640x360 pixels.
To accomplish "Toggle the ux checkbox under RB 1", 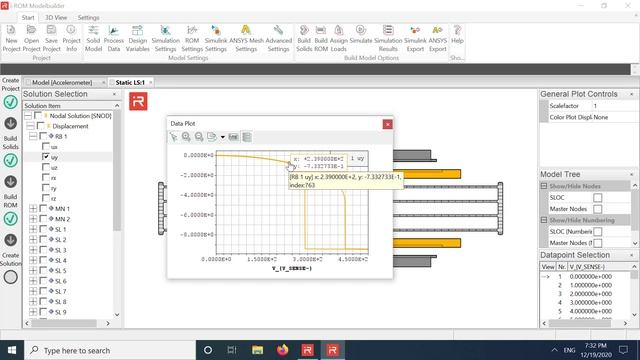I will (46, 147).
